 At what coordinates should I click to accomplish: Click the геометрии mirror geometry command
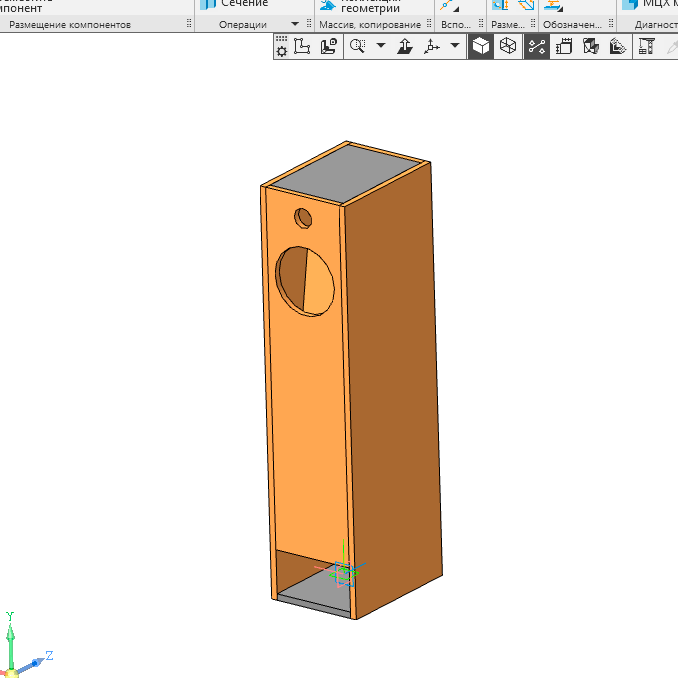[x=361, y=6]
